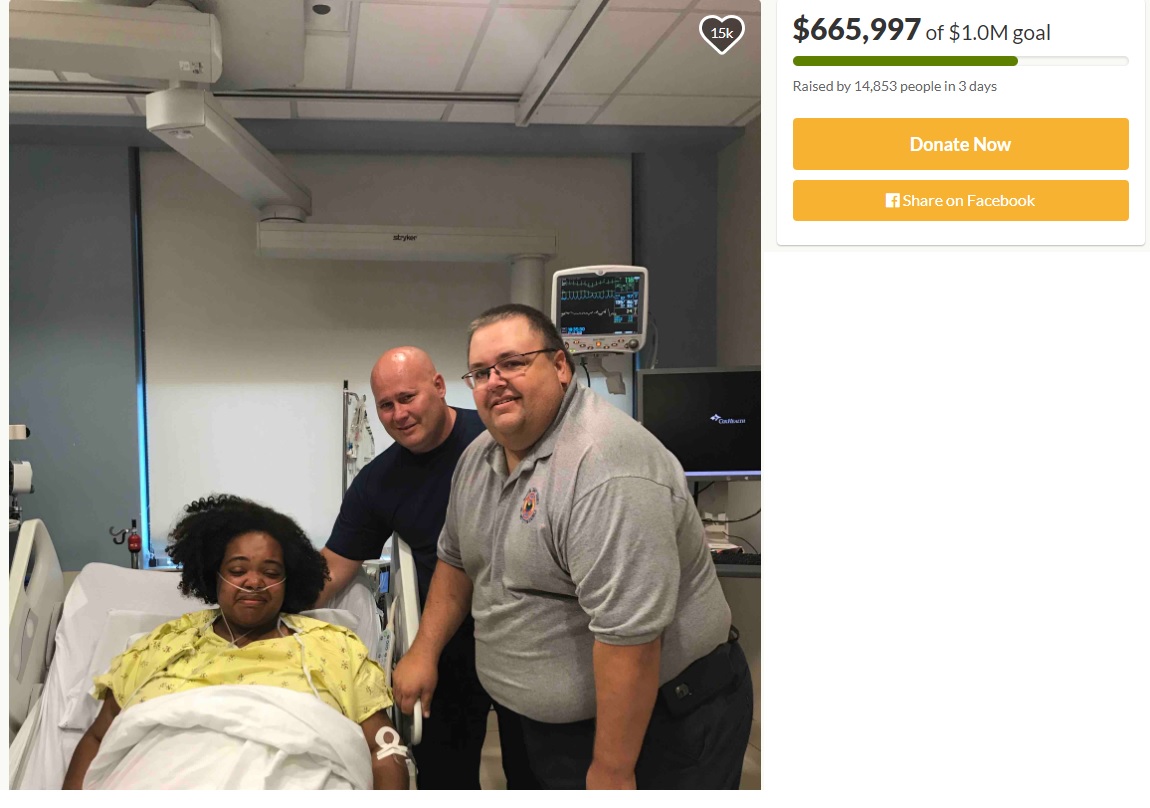The height and width of the screenshot is (808, 1150).
Task: Open the campaign photo in full view
Action: coord(384,394)
